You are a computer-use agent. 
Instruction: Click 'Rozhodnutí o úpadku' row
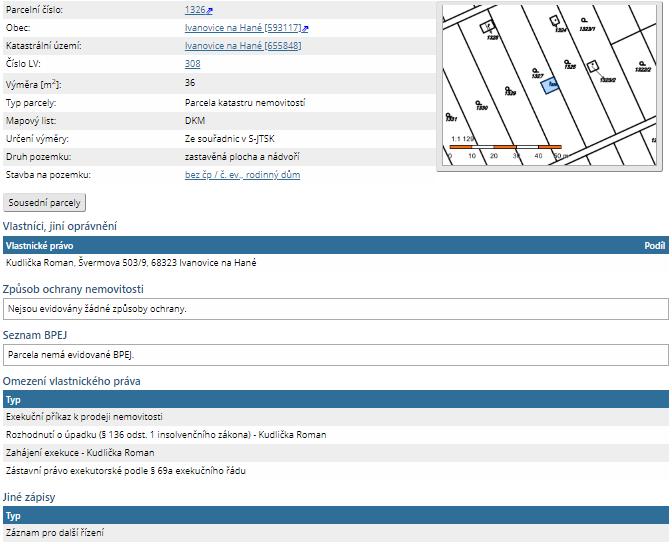pos(336,435)
